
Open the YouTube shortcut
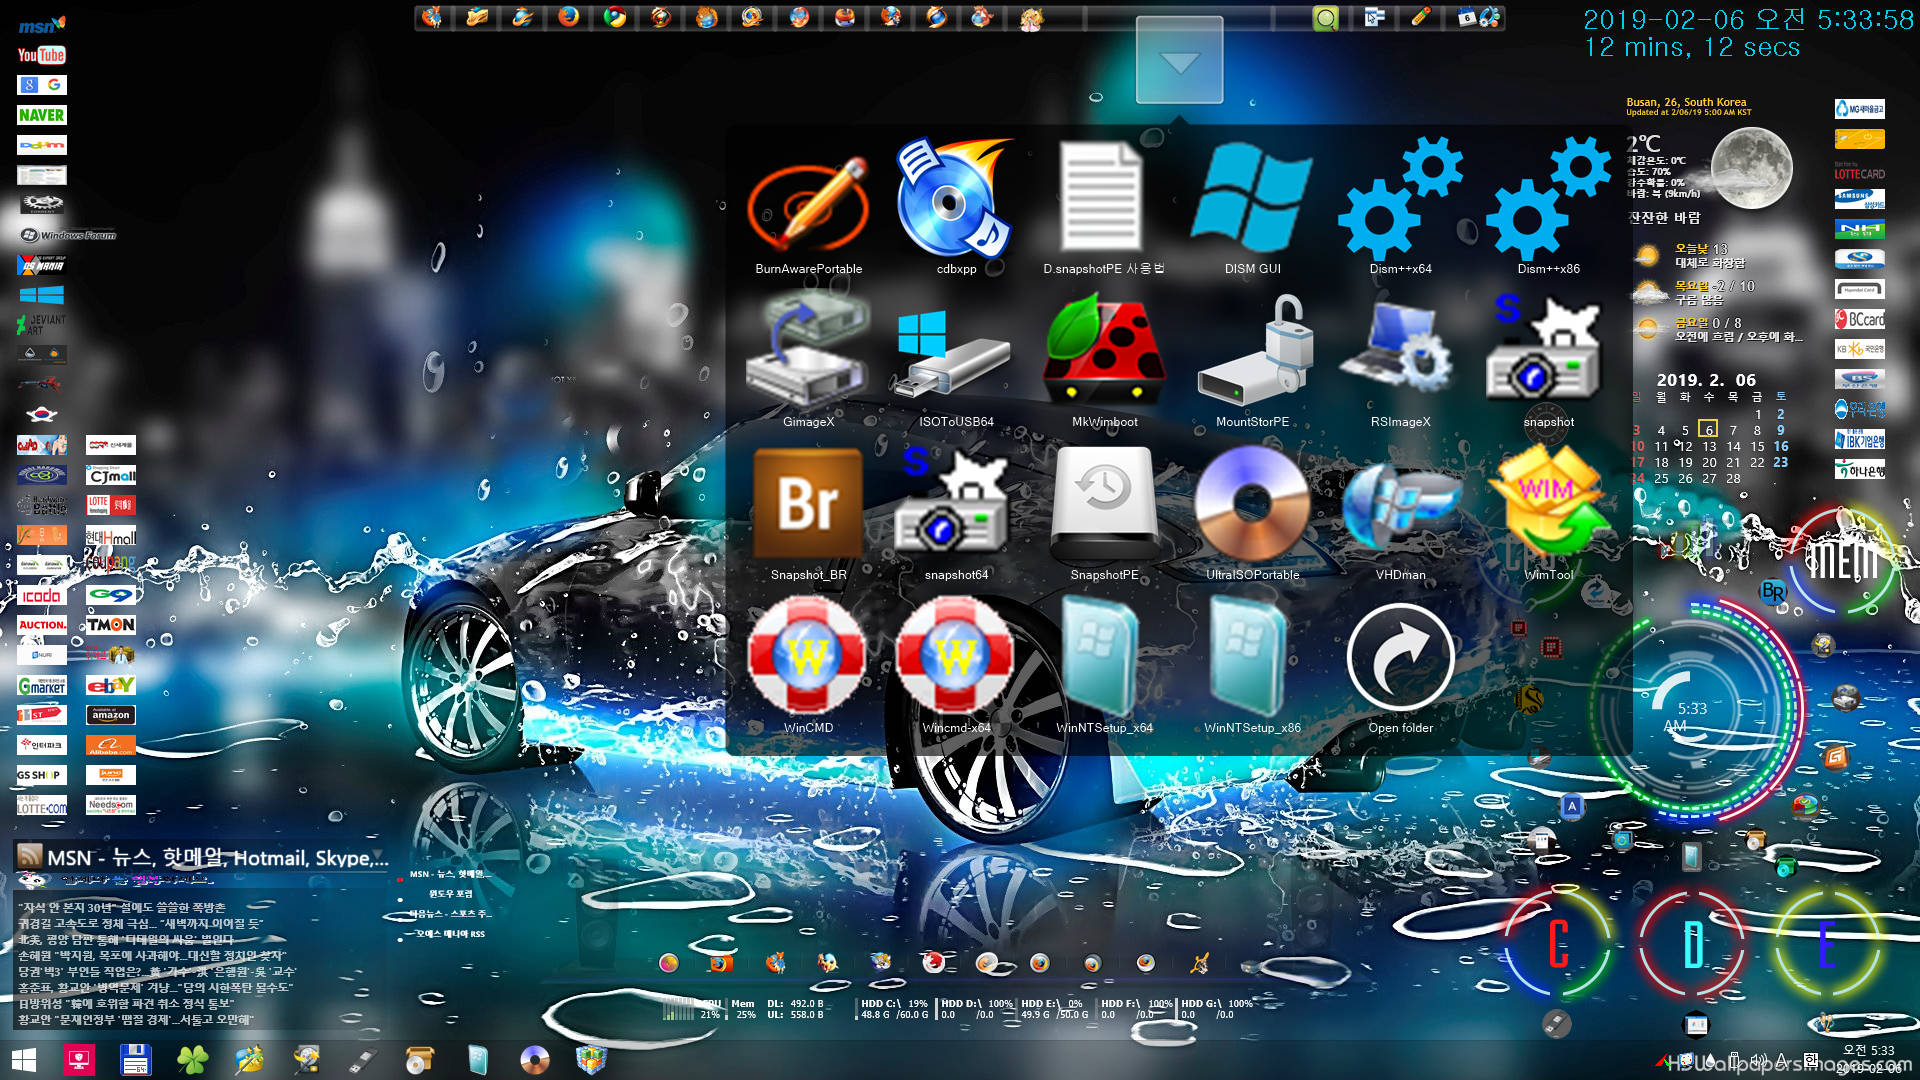click(x=41, y=55)
